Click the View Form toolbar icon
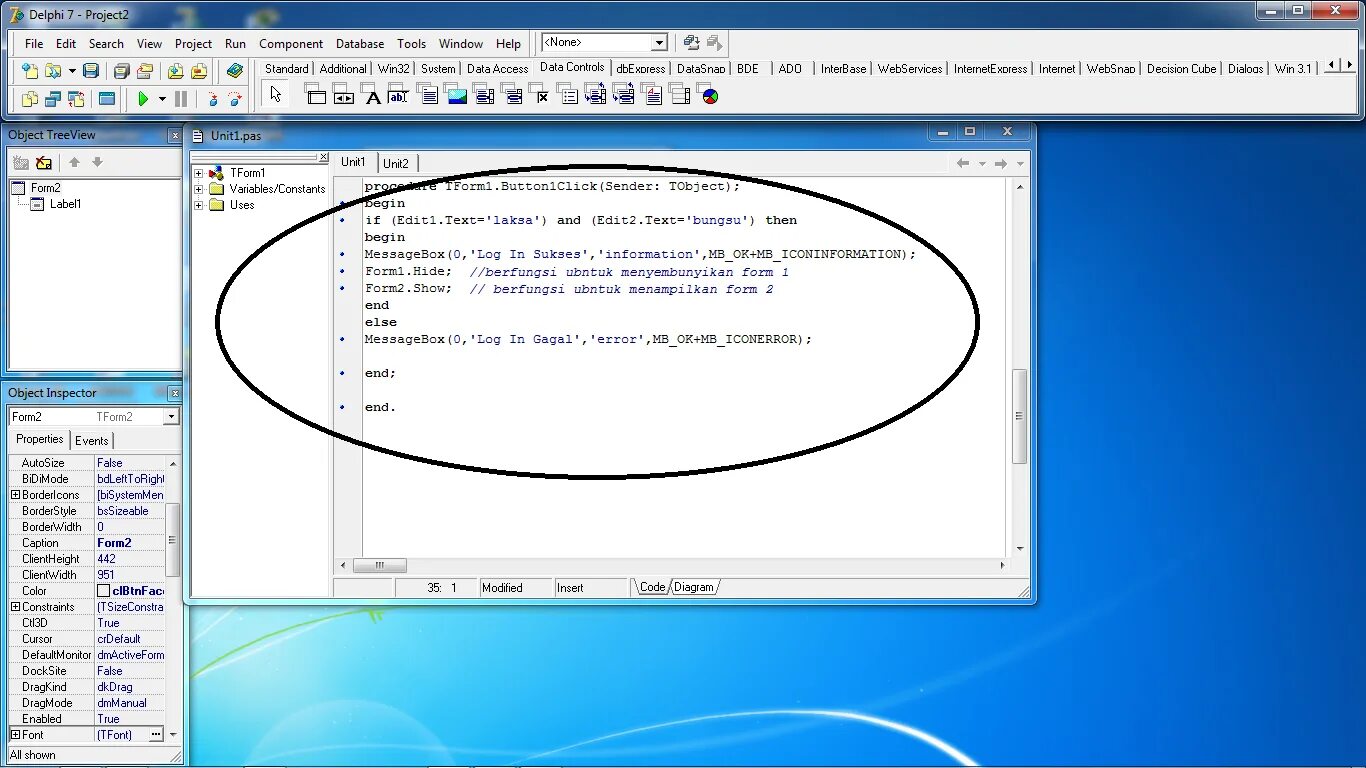The width and height of the screenshot is (1366, 768). (x=53, y=99)
